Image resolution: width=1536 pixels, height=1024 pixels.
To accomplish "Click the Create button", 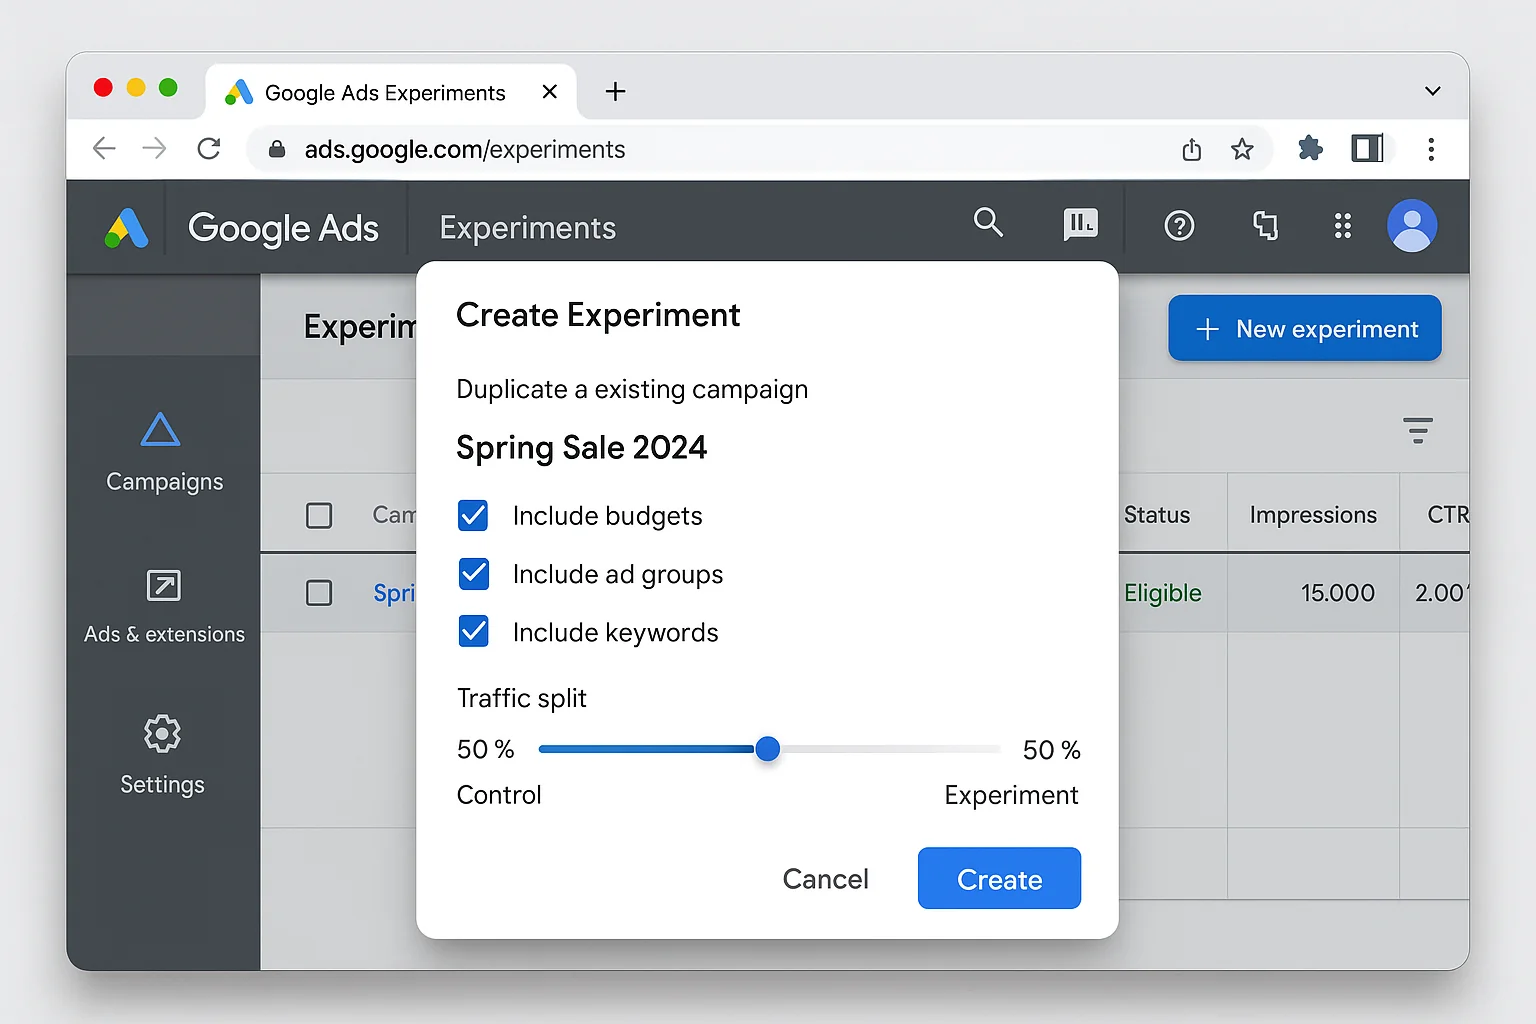I will [998, 878].
